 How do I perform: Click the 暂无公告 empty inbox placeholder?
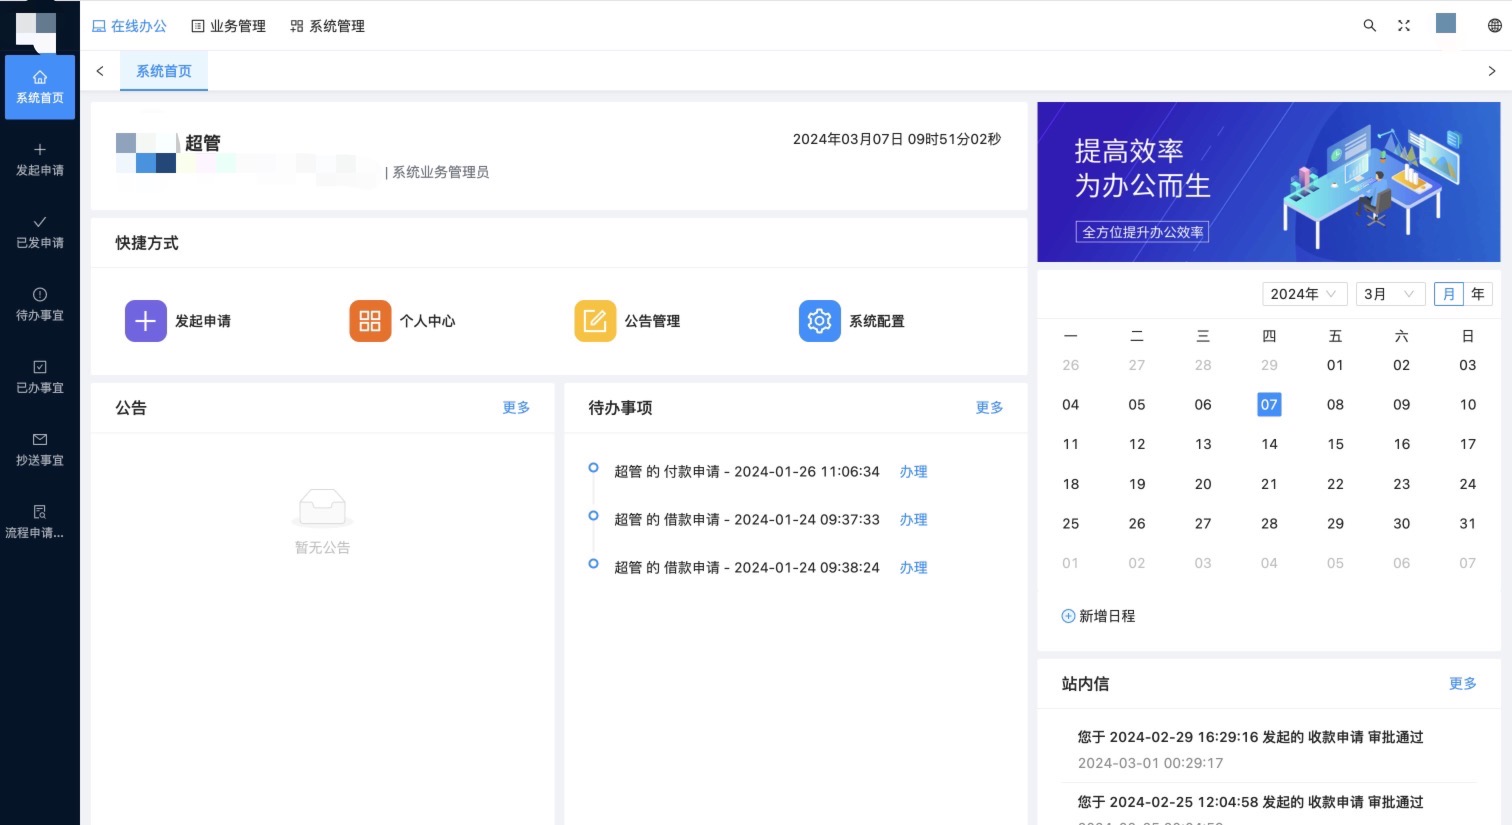click(x=322, y=521)
